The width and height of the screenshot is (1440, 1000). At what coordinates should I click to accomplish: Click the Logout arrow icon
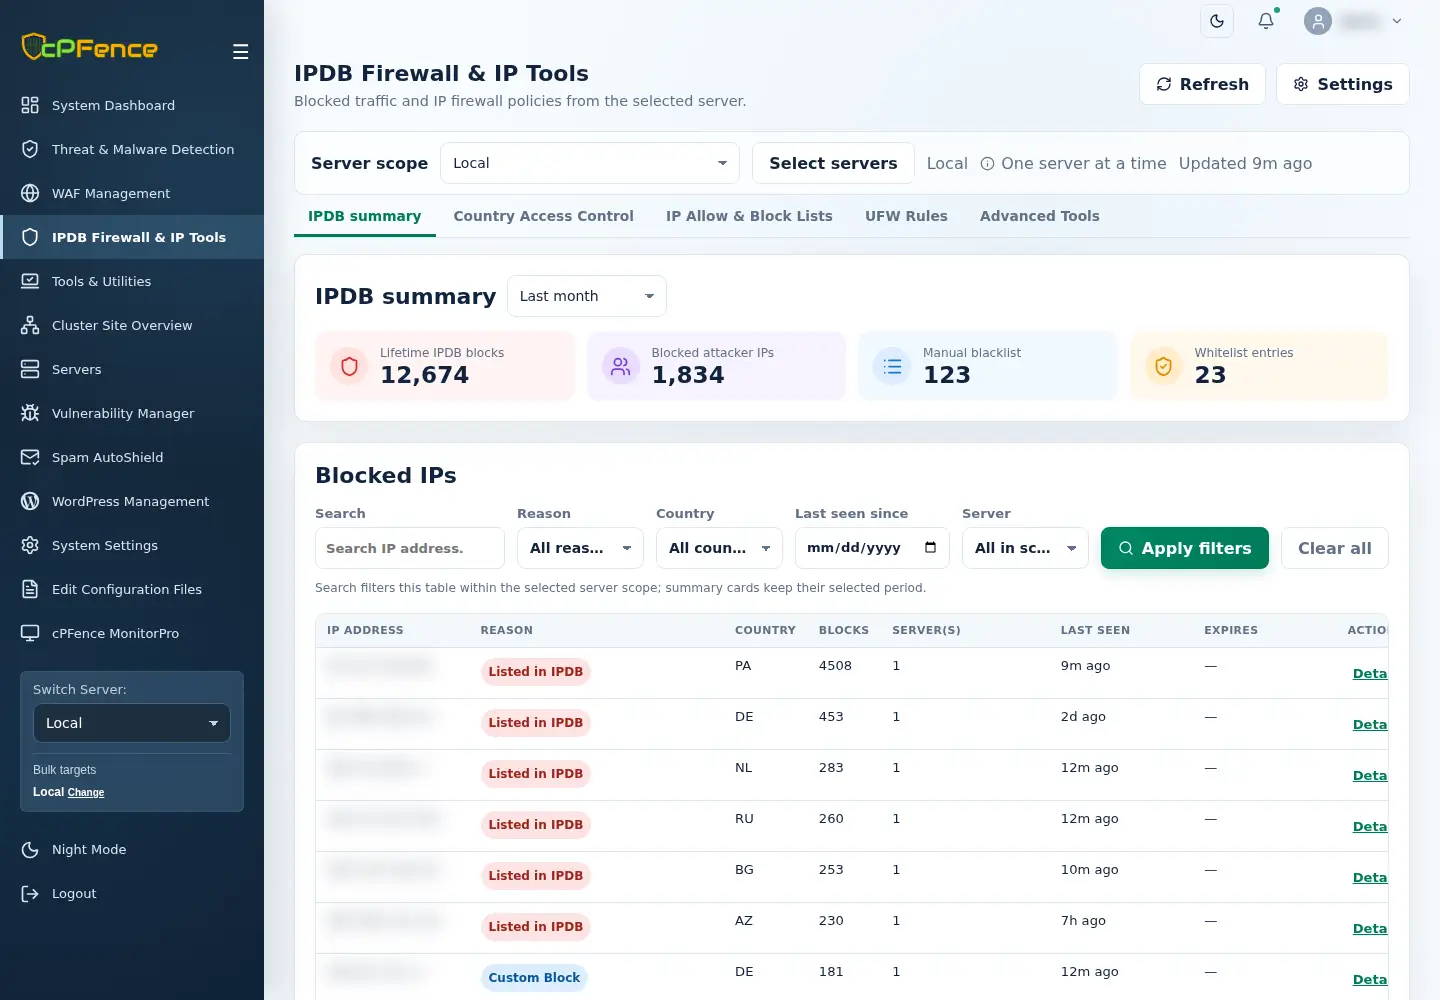[x=30, y=893]
